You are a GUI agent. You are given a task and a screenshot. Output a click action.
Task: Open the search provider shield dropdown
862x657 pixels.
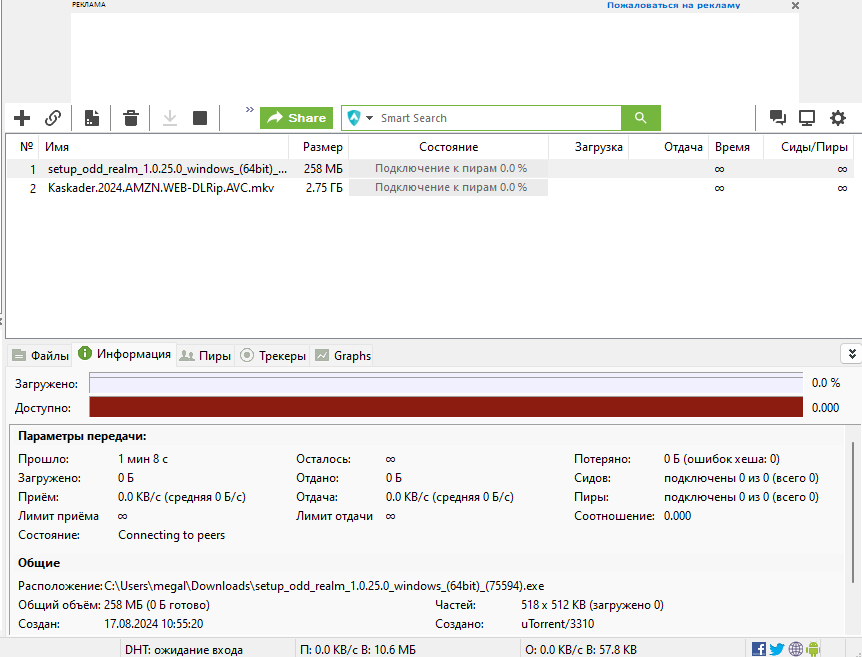pyautogui.click(x=360, y=118)
